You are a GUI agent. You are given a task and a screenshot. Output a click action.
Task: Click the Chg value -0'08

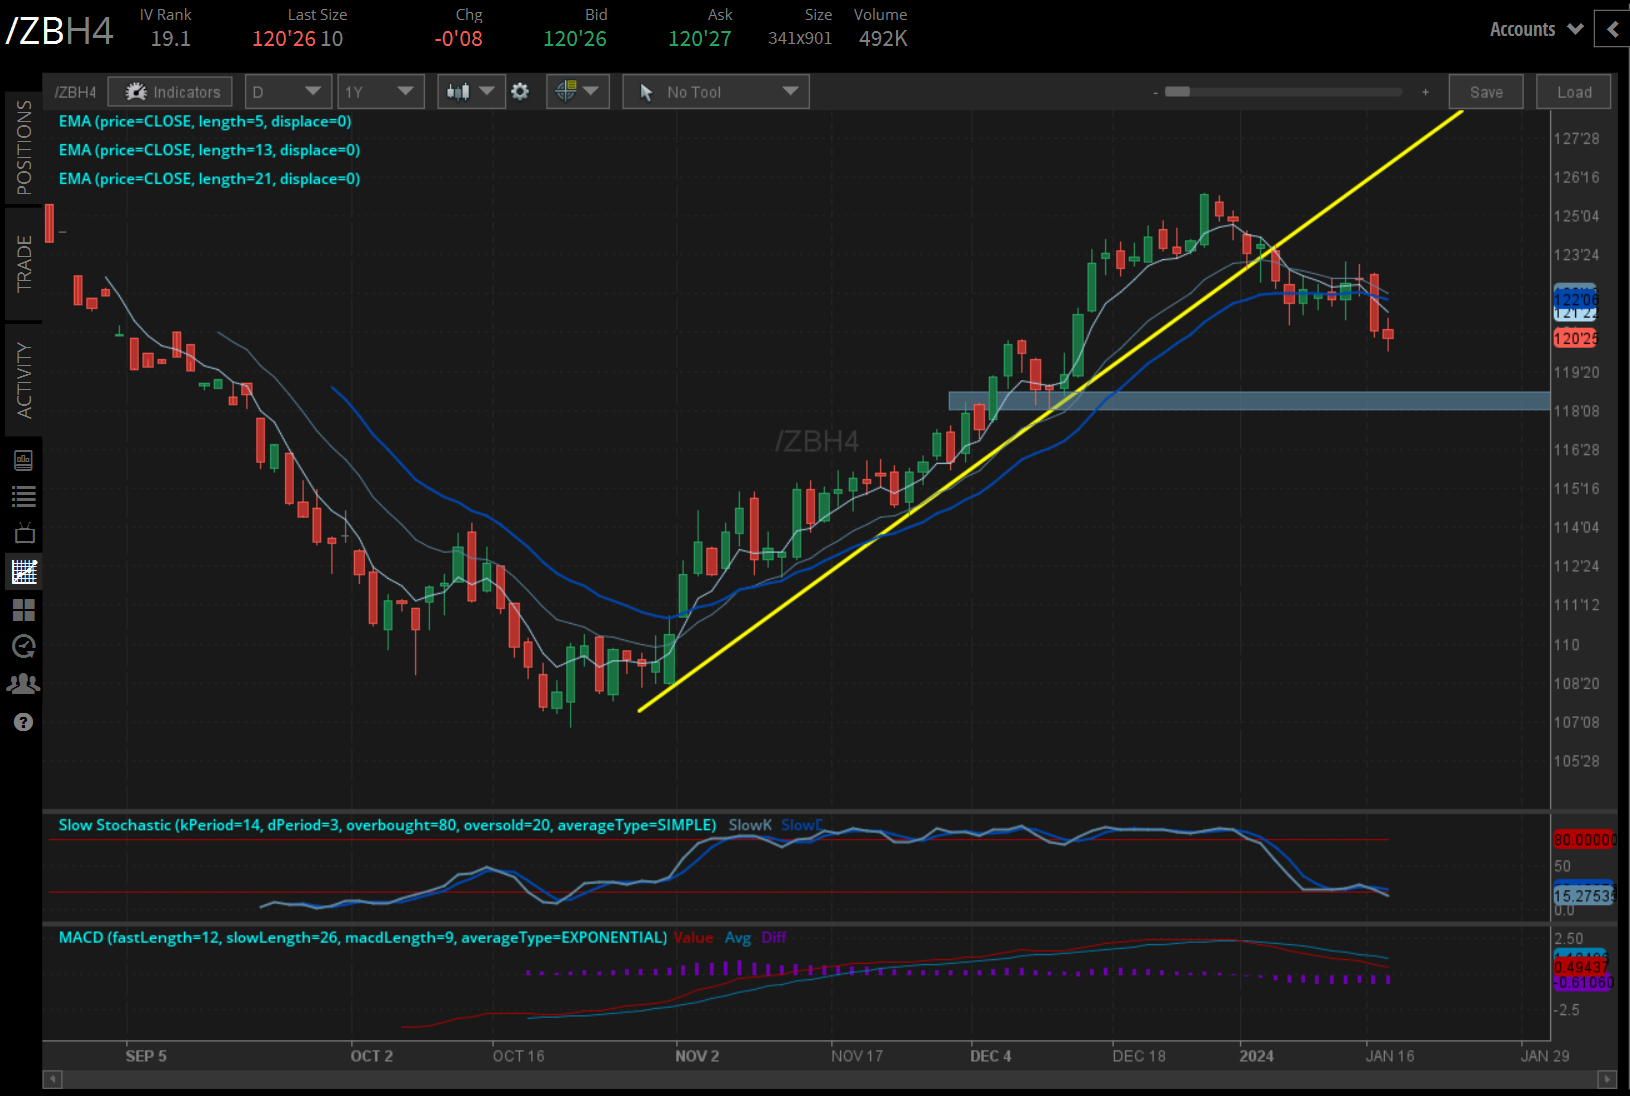[459, 39]
